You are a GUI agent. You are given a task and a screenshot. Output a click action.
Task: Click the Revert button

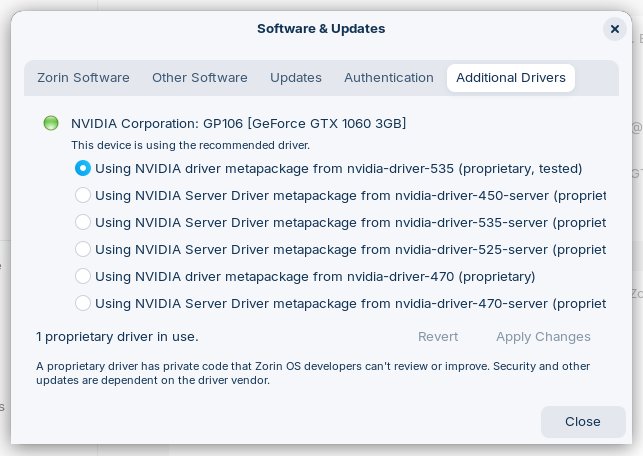click(438, 337)
